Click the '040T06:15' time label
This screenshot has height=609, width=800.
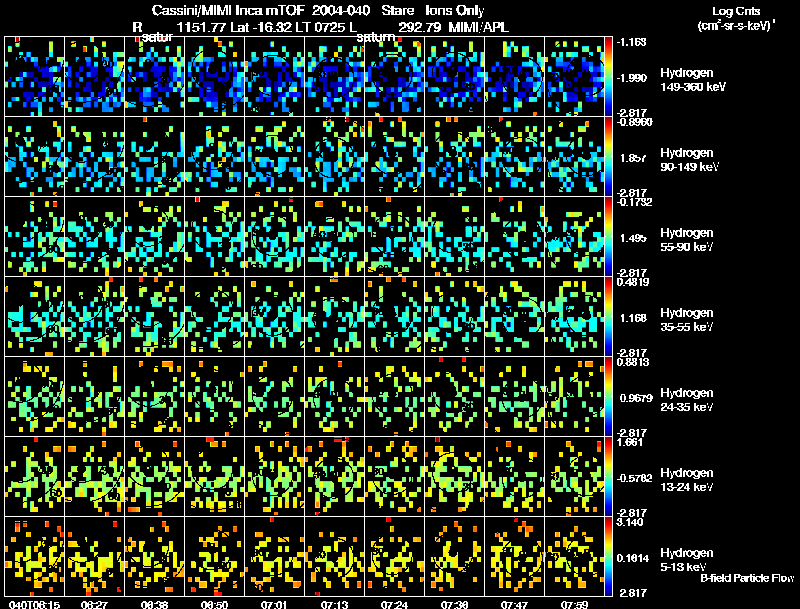34,605
